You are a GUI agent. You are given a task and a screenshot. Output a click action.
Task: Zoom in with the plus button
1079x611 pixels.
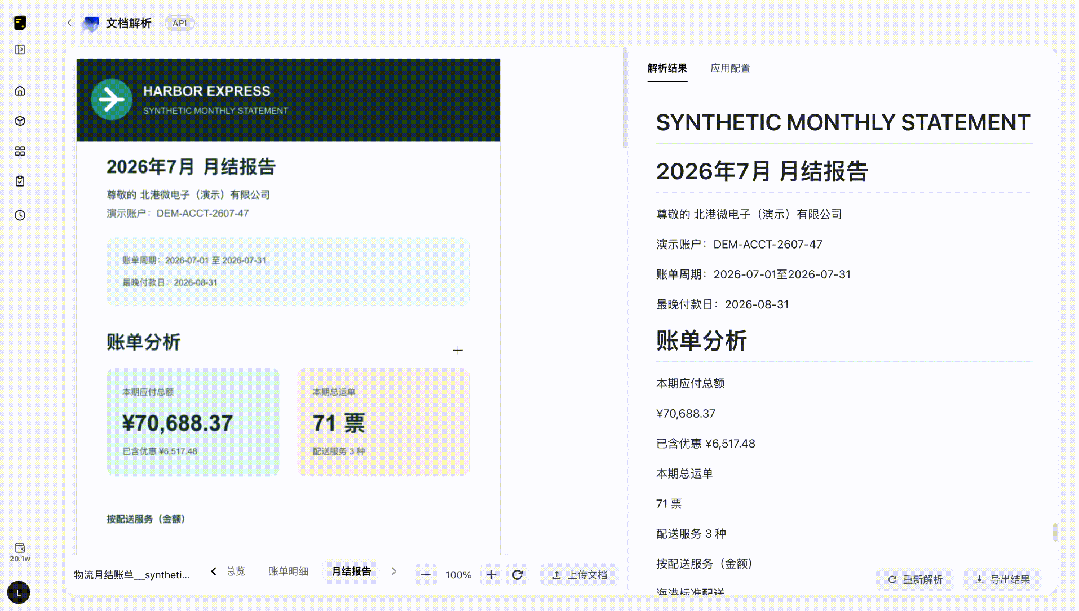pos(491,575)
